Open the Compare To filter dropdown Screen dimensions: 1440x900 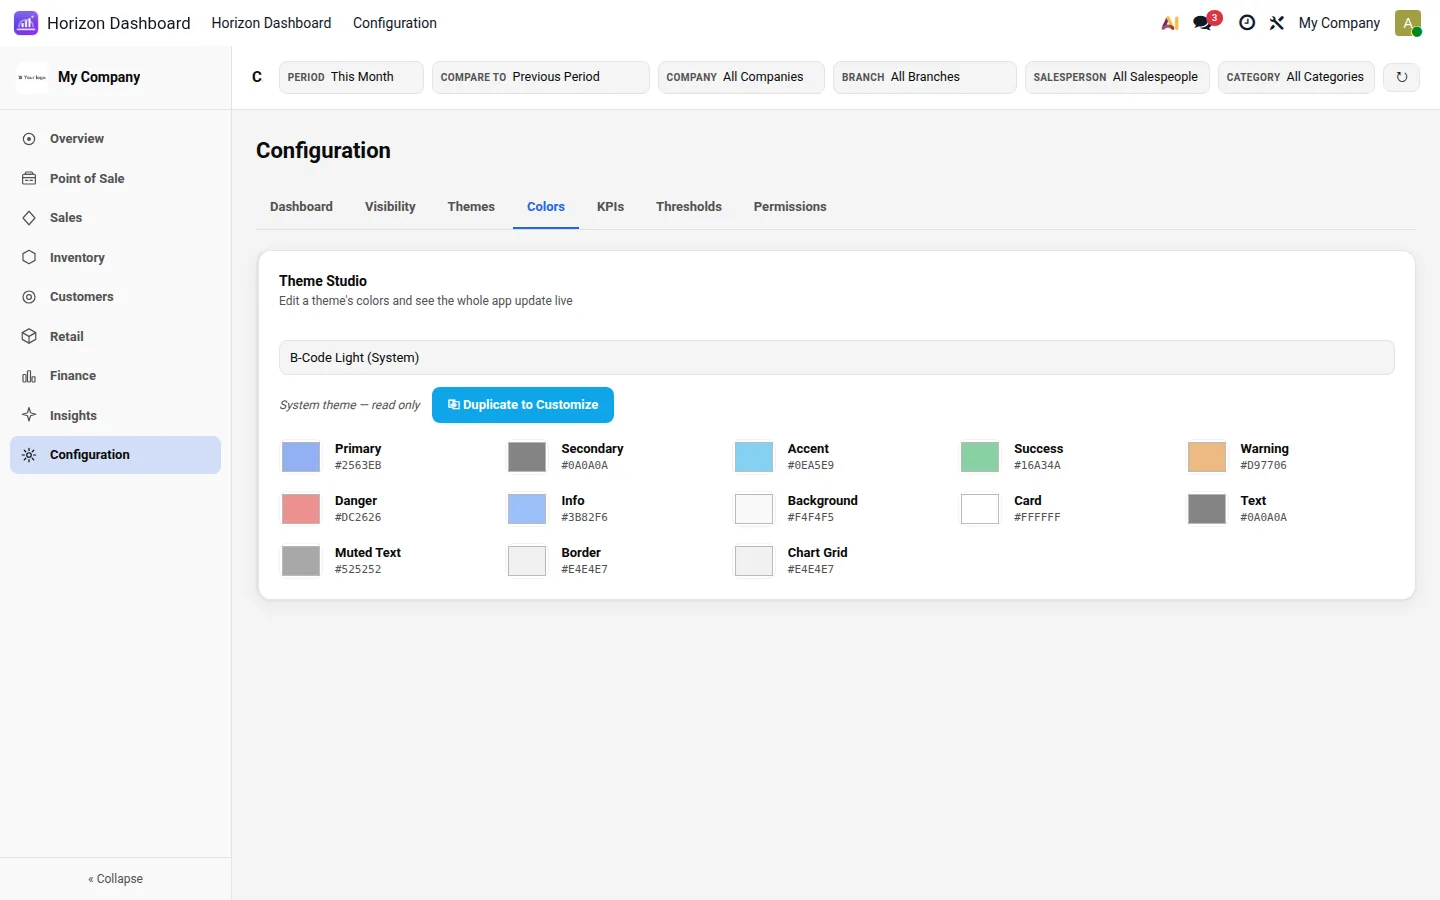[x=541, y=77]
